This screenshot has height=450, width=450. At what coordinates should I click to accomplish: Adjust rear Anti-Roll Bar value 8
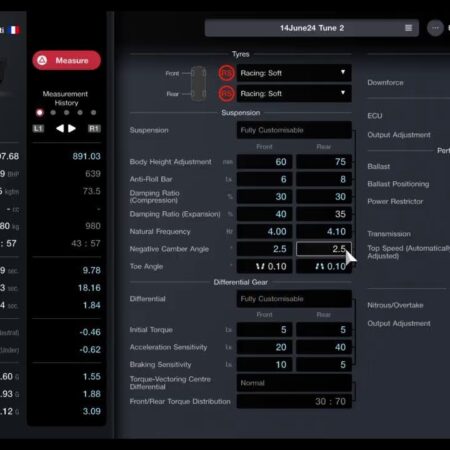(x=324, y=179)
